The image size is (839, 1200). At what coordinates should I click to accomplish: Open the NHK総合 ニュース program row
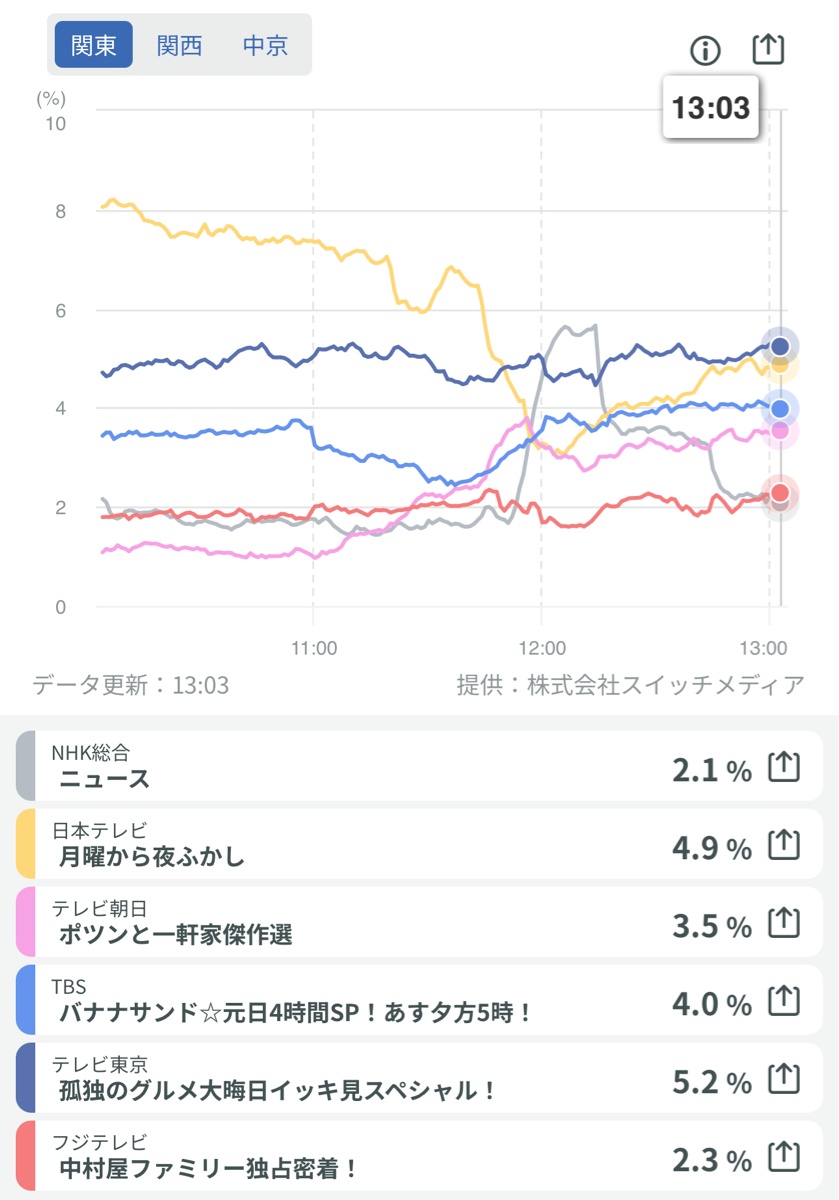tap(350, 766)
